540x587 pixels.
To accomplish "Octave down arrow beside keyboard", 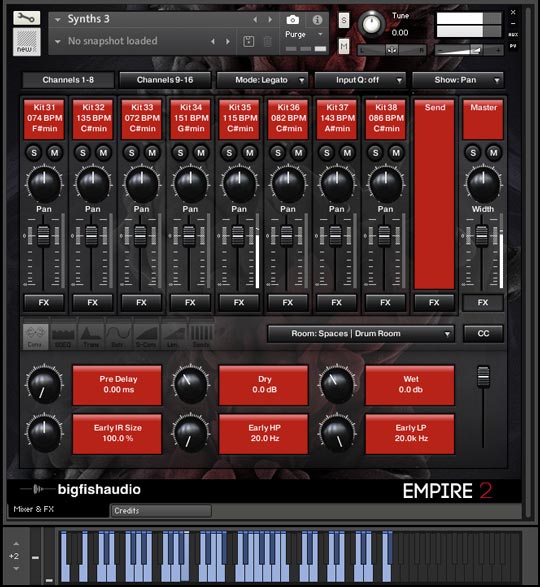I will pyautogui.click(x=16, y=569).
